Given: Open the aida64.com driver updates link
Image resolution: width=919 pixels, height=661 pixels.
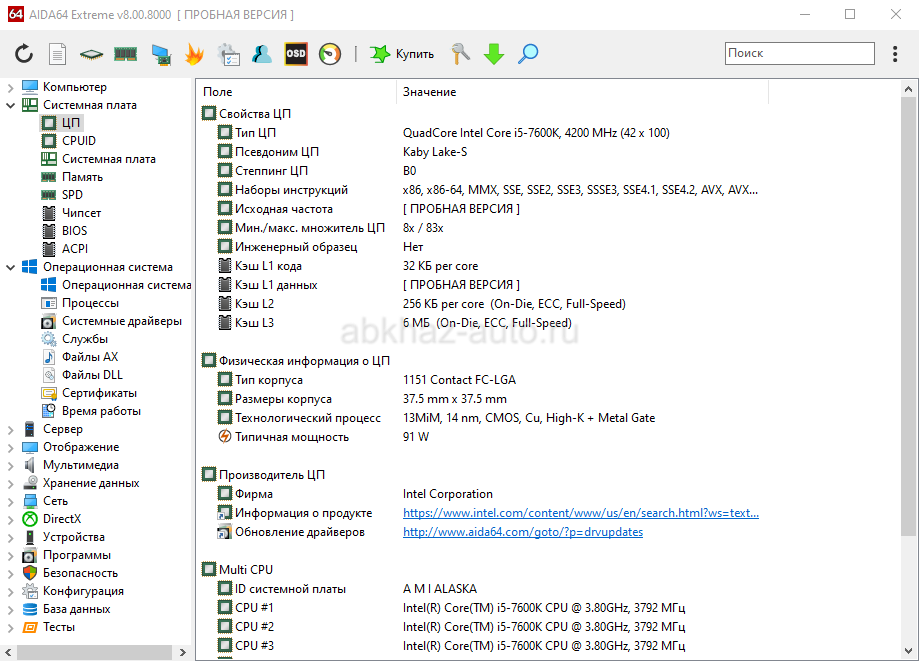Looking at the screenshot, I should tap(522, 532).
